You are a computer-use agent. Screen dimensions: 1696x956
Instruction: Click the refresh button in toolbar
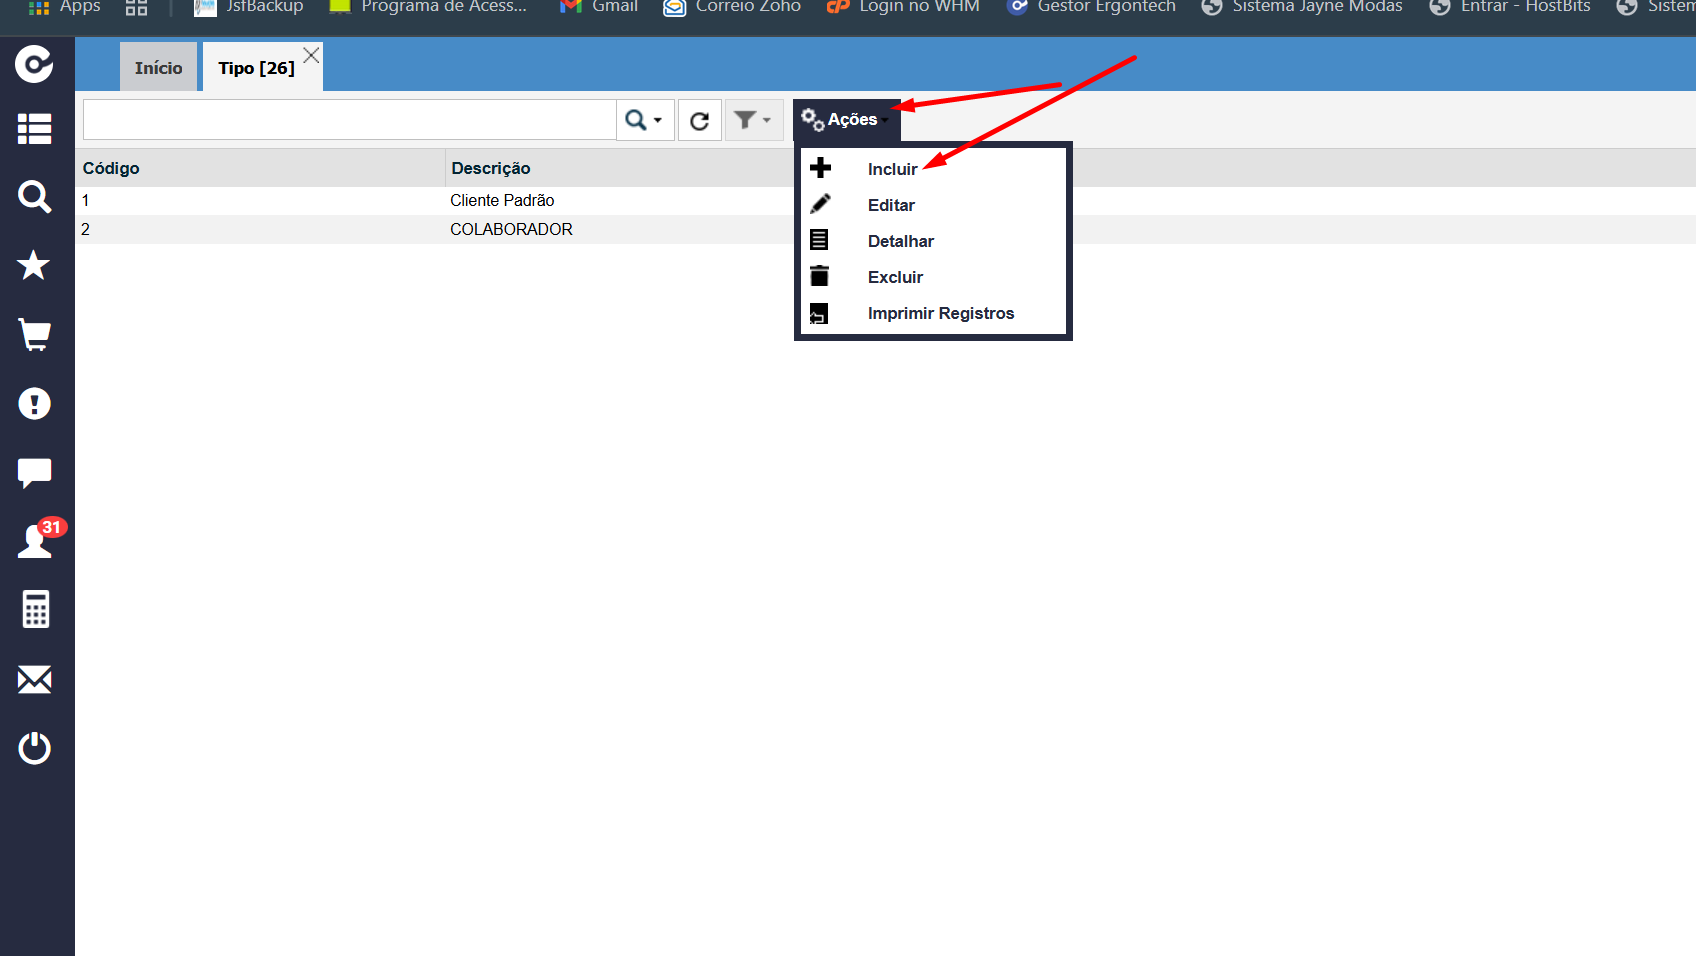point(699,120)
